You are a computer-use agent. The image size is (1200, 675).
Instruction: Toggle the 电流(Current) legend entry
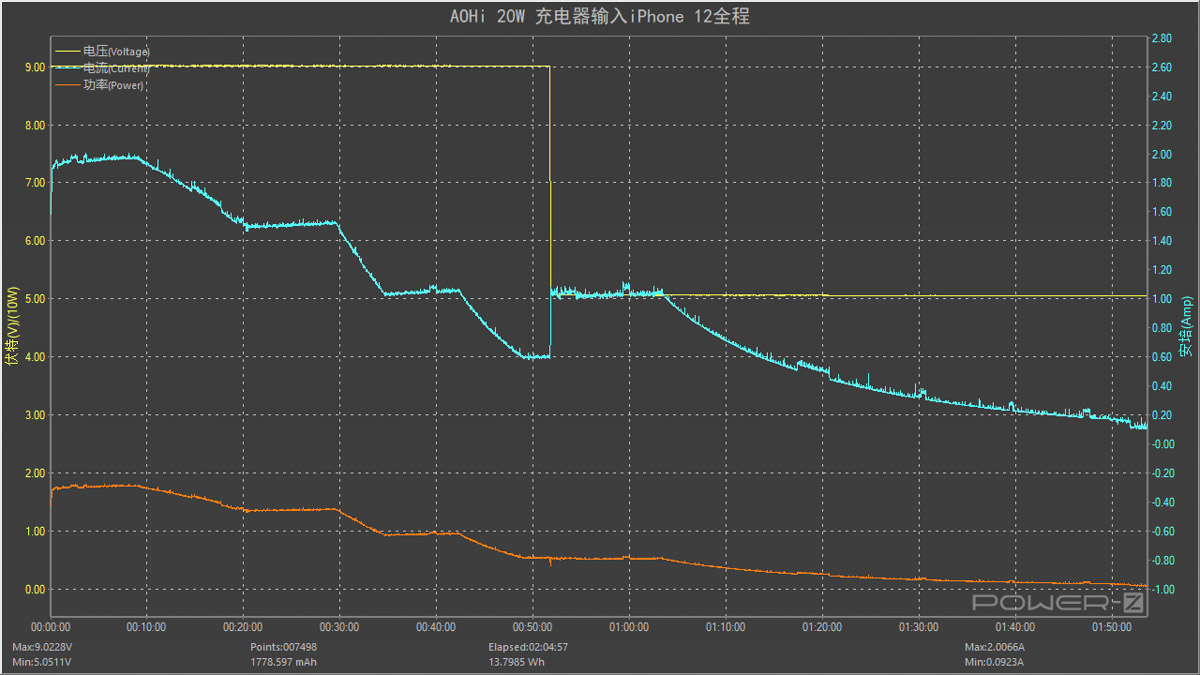116,68
